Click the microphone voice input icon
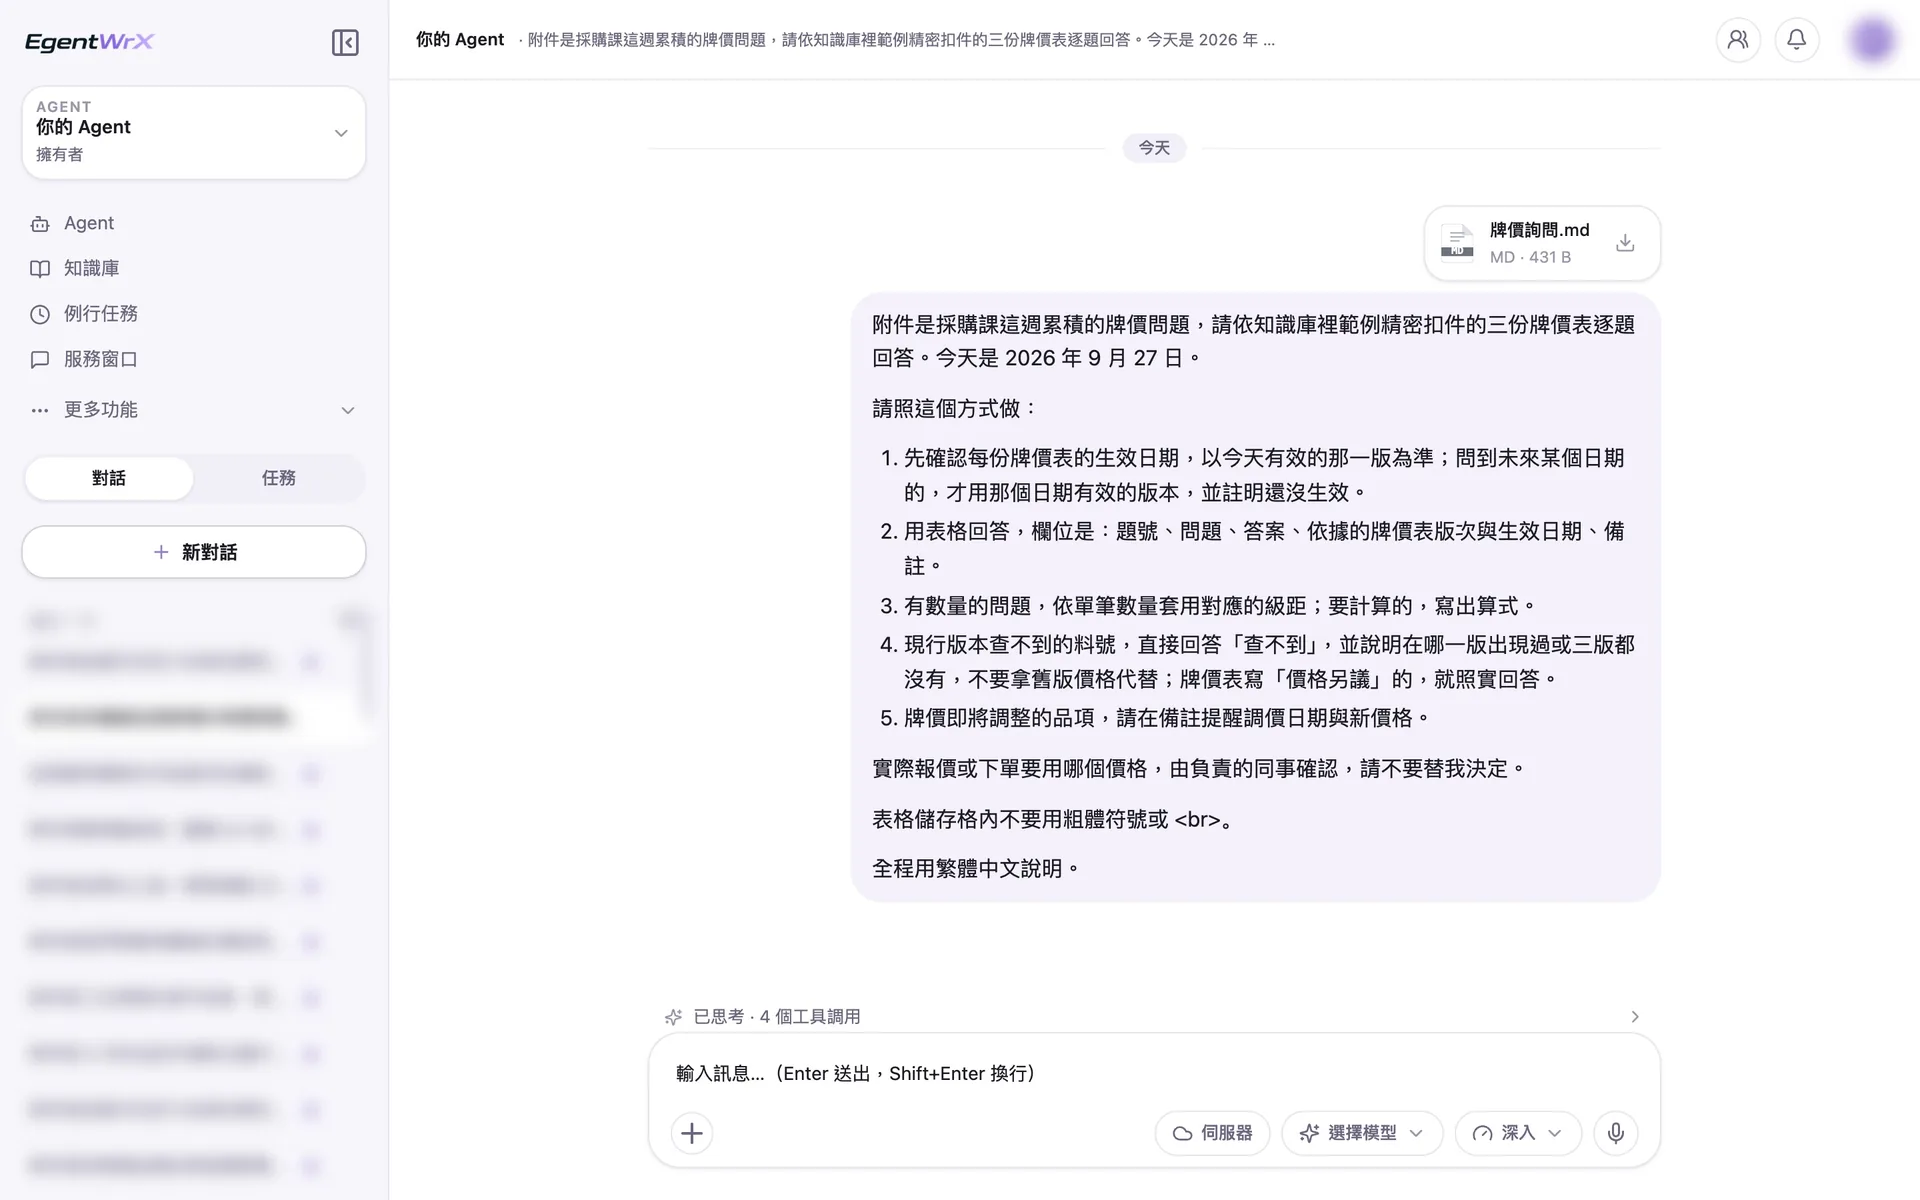 1616,1133
